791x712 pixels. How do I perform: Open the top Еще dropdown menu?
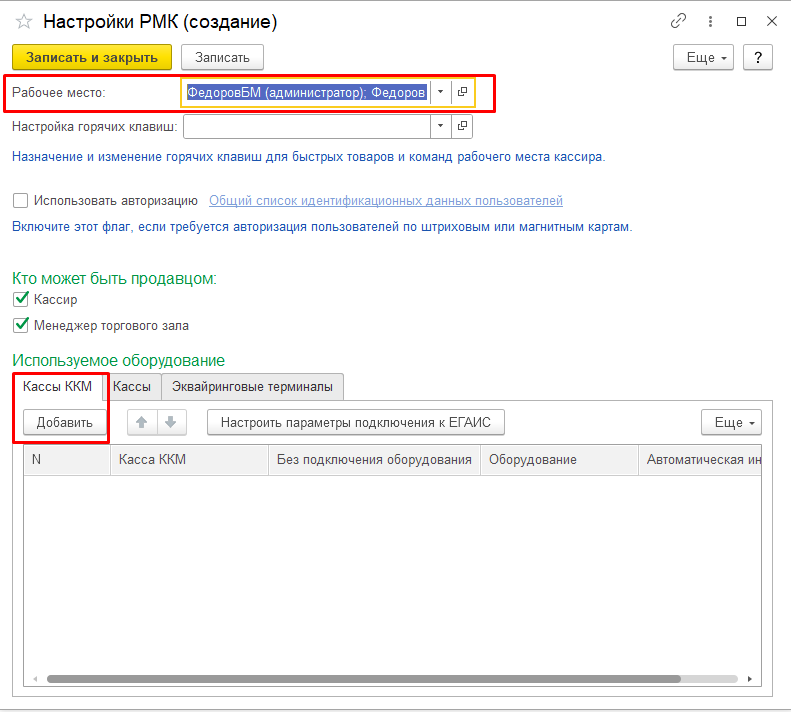[x=704, y=57]
